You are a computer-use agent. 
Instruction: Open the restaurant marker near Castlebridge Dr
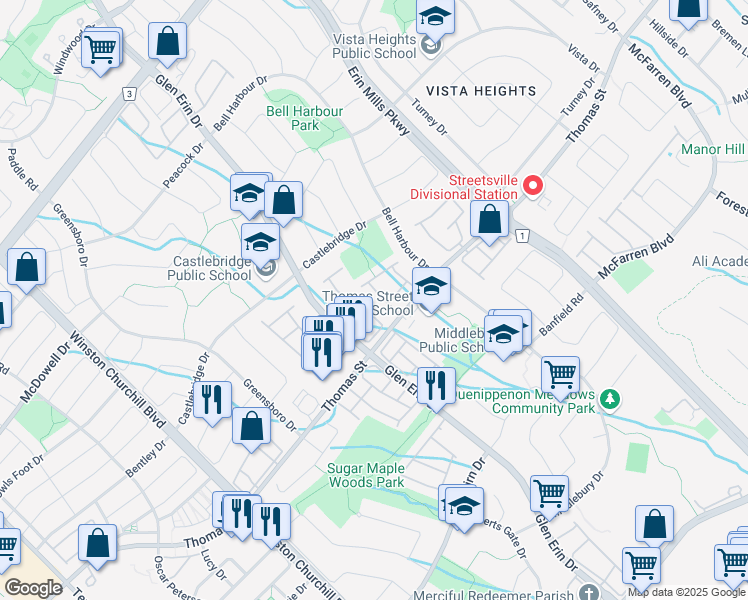point(212,400)
